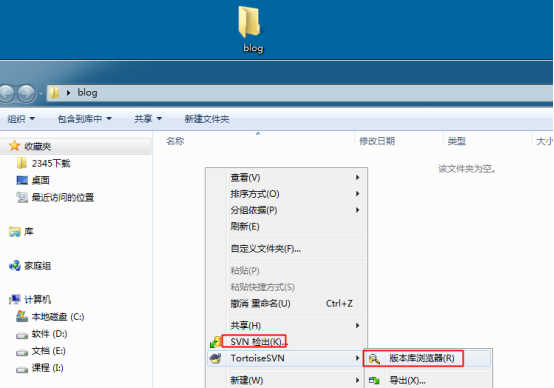The width and height of the screenshot is (554, 388).
Task: Sort by the 修改日期 column header
Action: (x=377, y=141)
